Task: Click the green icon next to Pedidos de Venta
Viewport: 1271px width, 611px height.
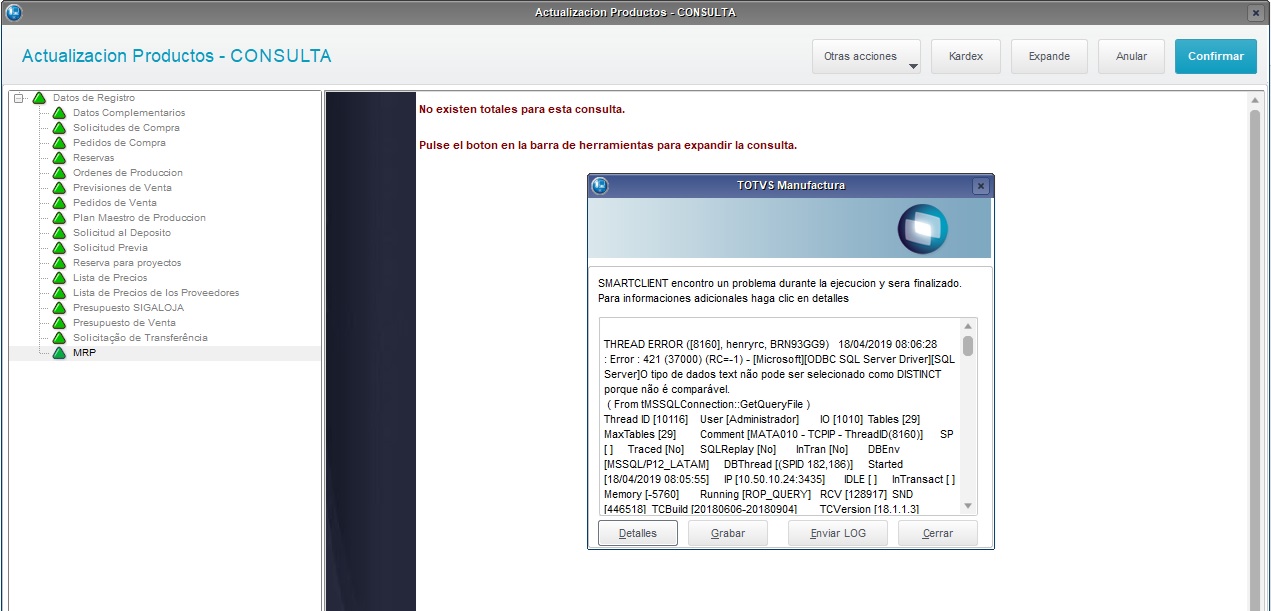Action: [x=59, y=203]
